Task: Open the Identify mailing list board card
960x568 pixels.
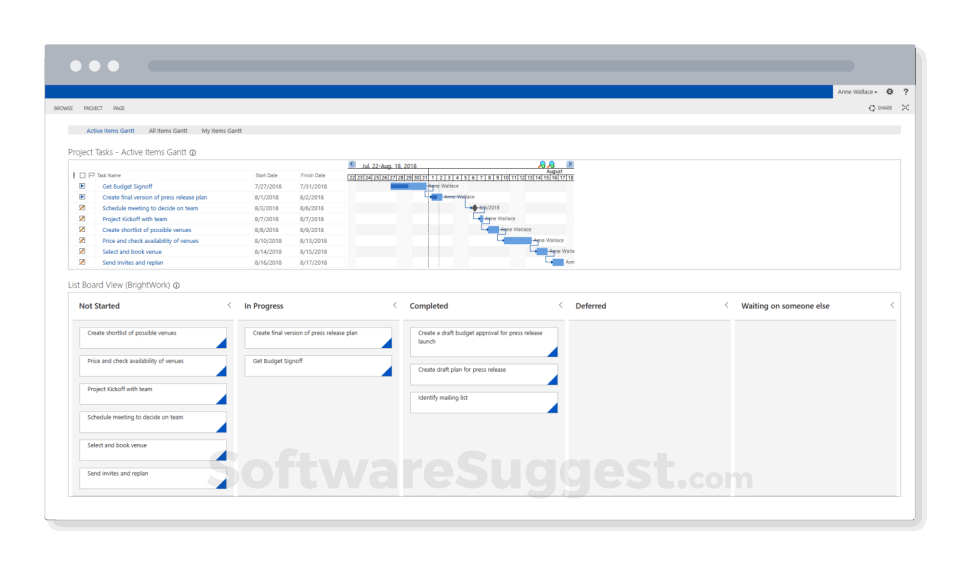Action: [x=484, y=403]
